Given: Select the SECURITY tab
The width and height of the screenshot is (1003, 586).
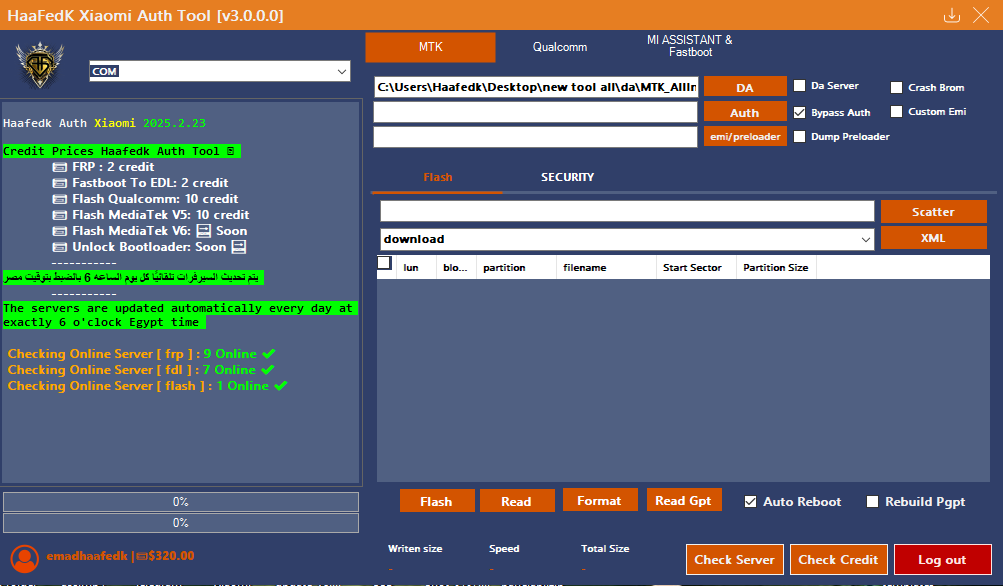Looking at the screenshot, I should [x=568, y=177].
